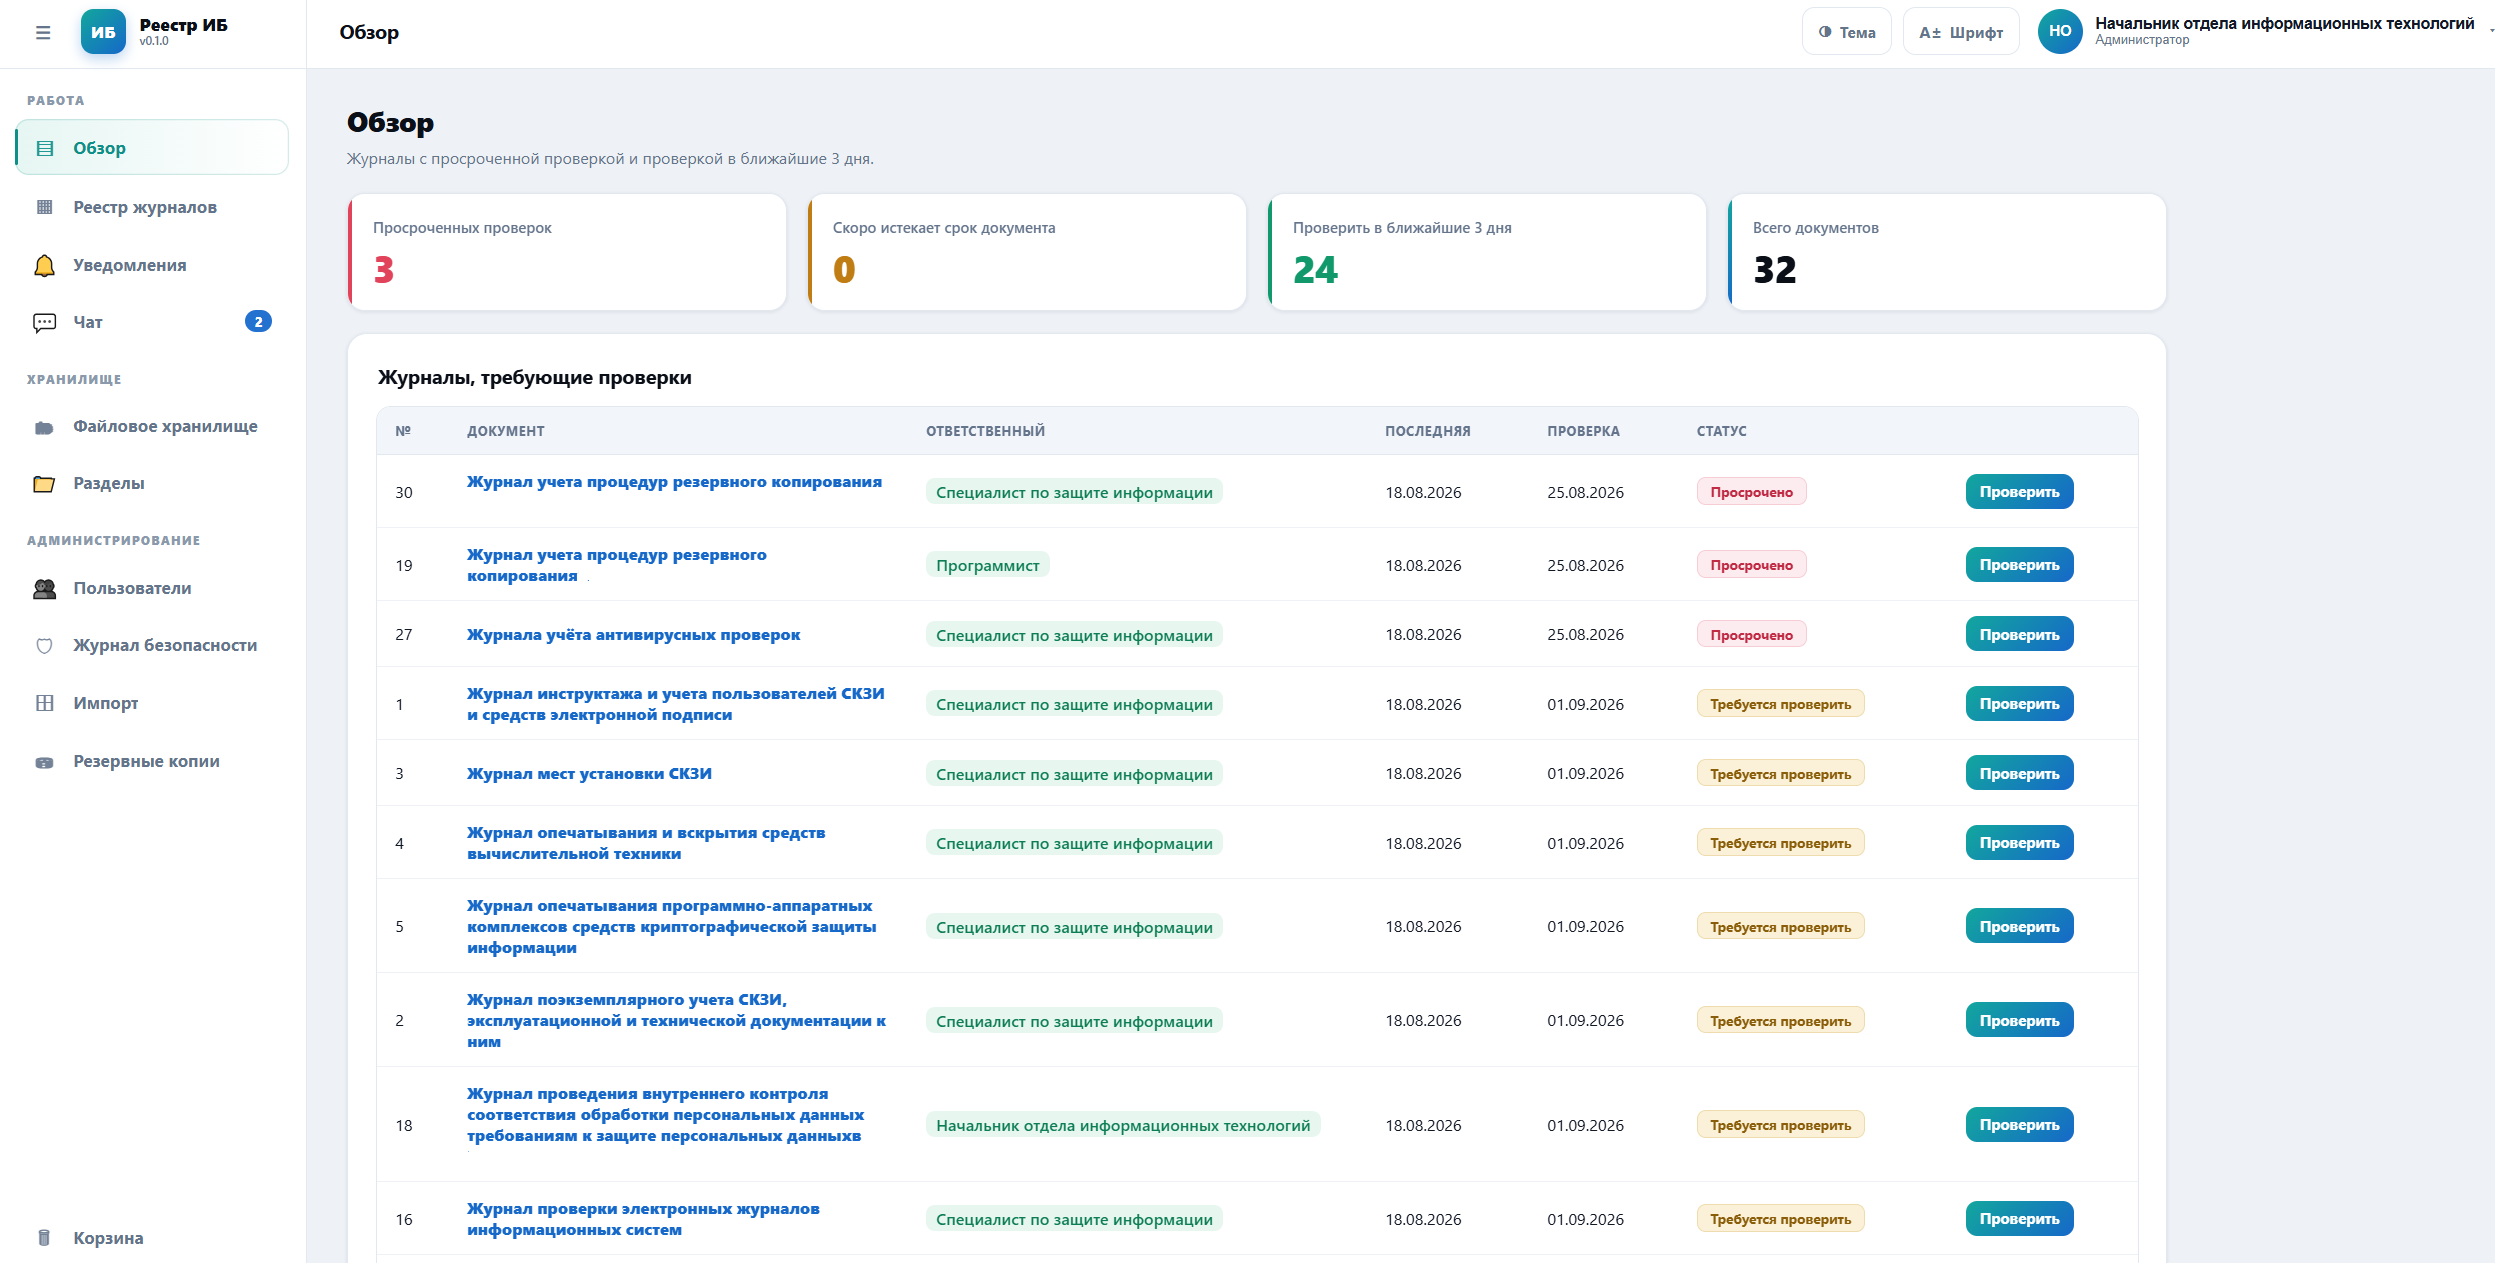Click the Шрифт font size button
Image resolution: width=2495 pixels, height=1263 pixels.
1961,32
